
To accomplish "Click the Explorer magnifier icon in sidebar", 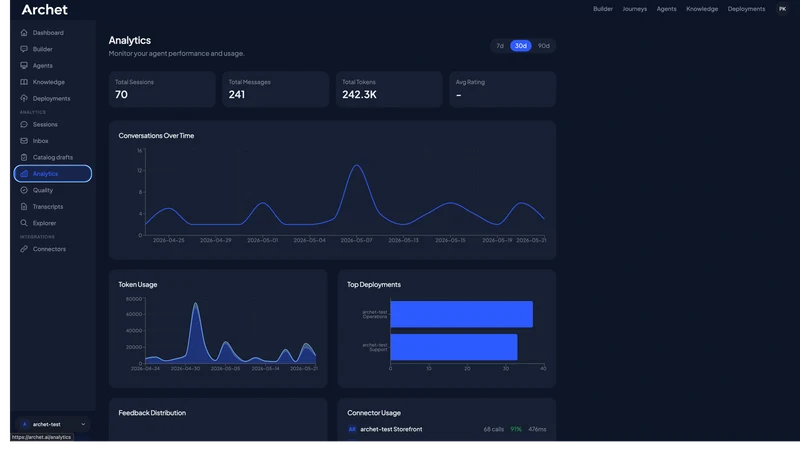I will tap(24, 223).
